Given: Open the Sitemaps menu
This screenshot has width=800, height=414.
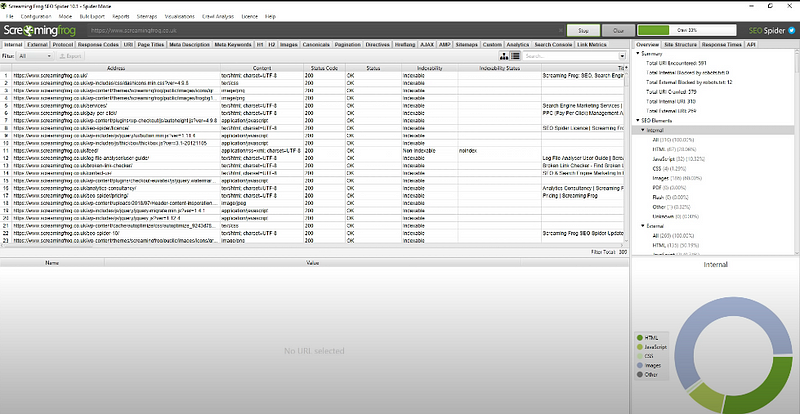Looking at the screenshot, I should tap(147, 16).
